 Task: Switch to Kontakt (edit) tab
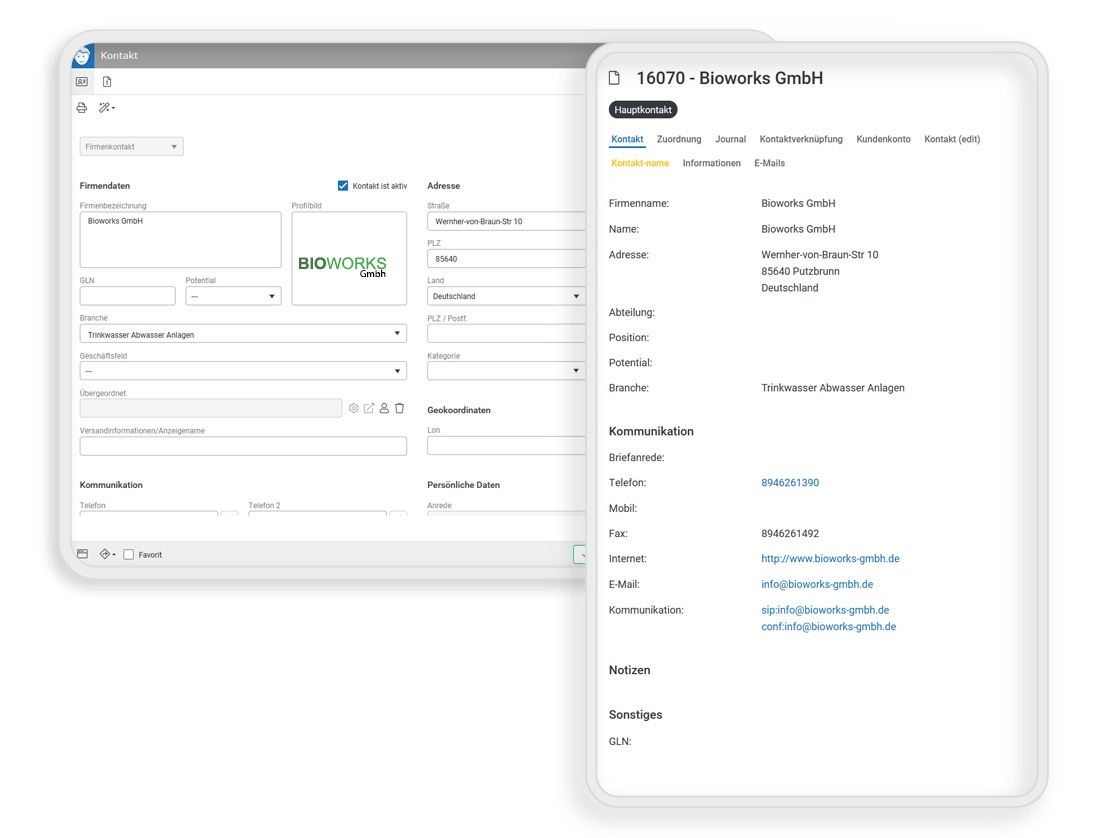click(x=952, y=139)
